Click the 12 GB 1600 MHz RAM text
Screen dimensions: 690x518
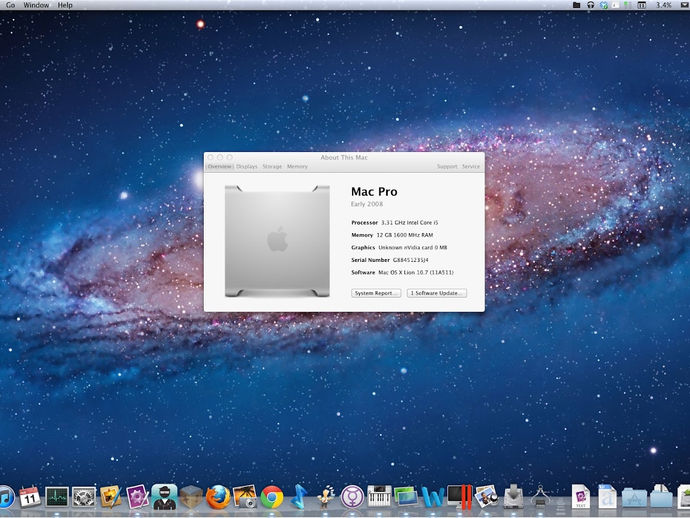point(404,235)
